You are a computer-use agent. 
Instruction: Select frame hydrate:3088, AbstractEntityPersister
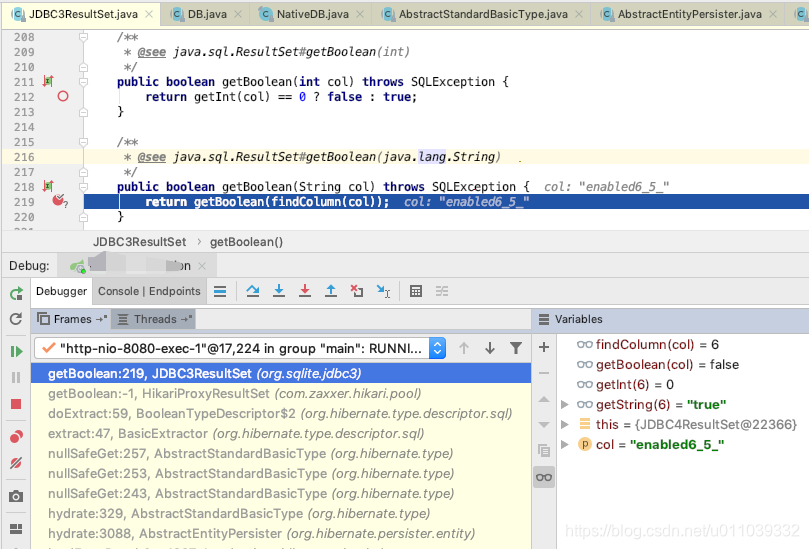(281, 534)
